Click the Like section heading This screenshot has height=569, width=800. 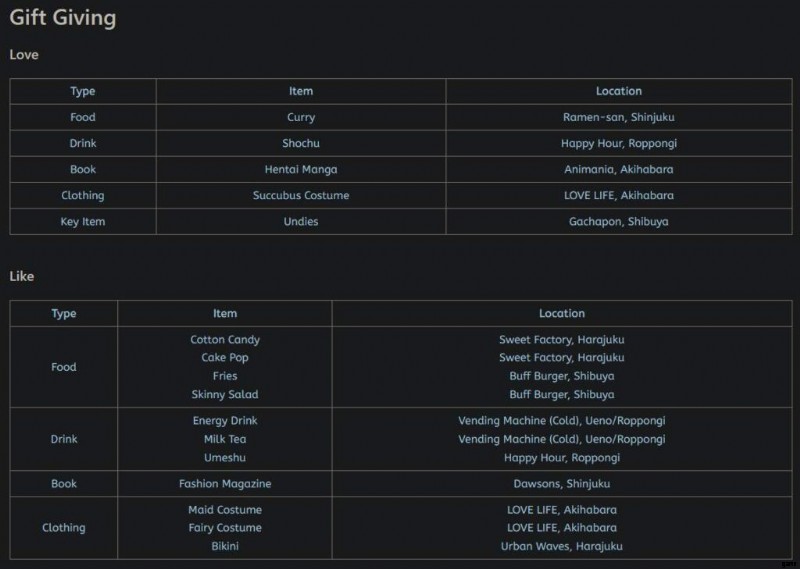22,276
